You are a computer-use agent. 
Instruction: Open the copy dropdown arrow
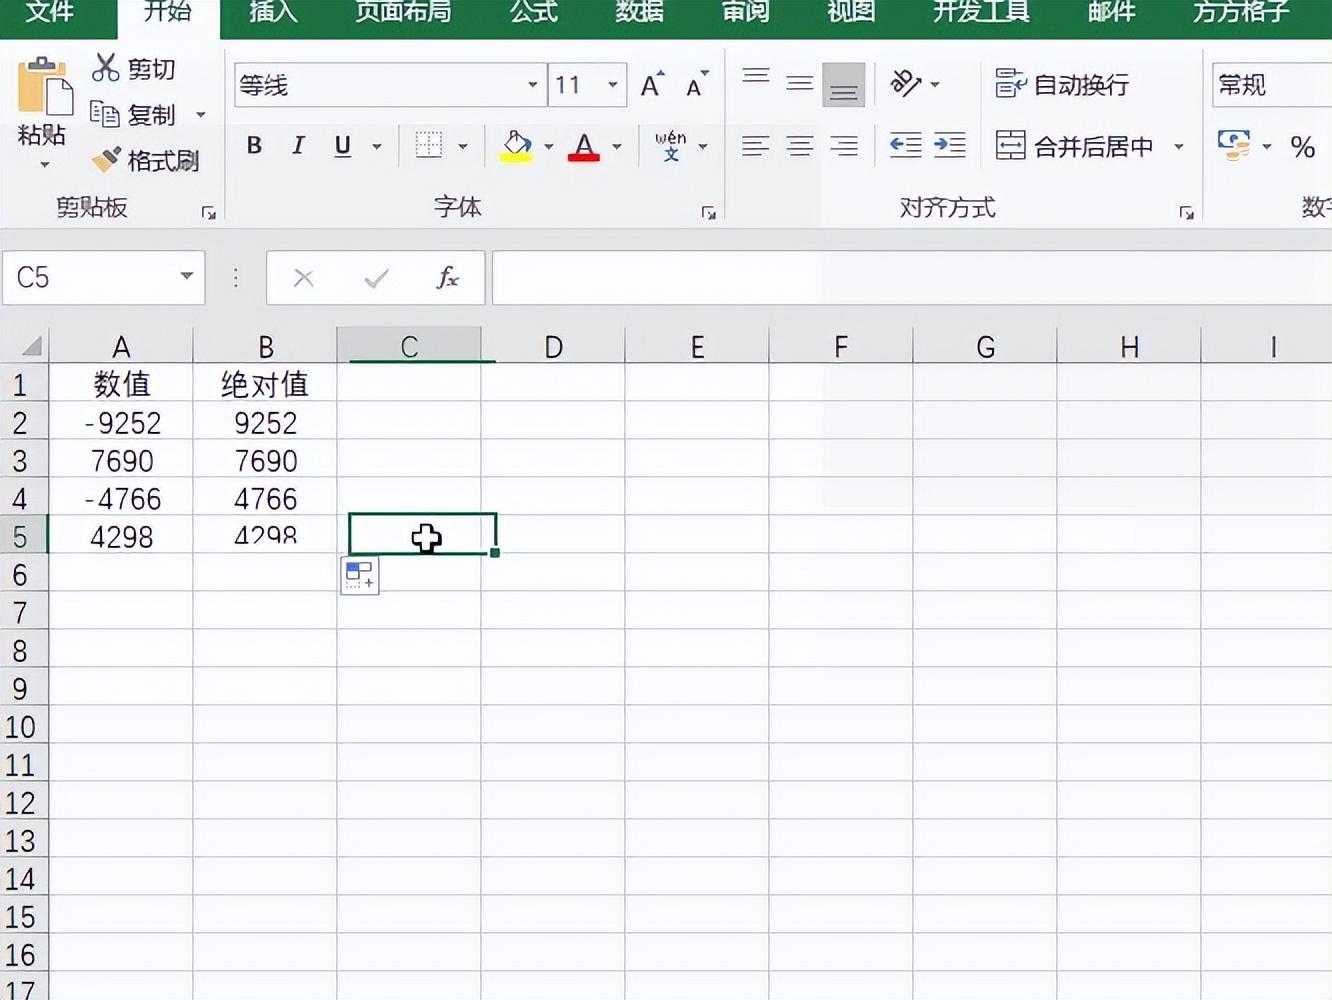click(200, 115)
